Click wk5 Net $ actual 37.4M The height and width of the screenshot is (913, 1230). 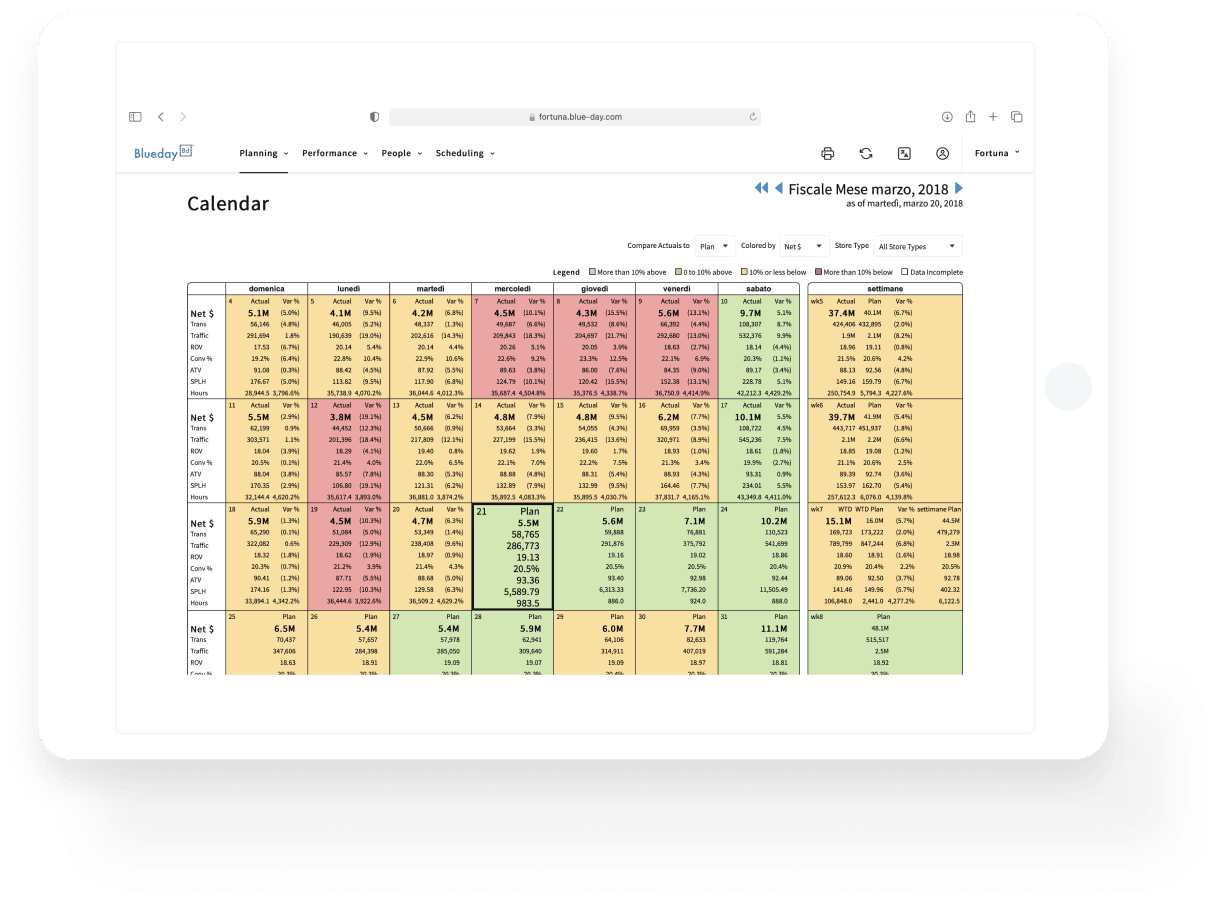[842, 313]
